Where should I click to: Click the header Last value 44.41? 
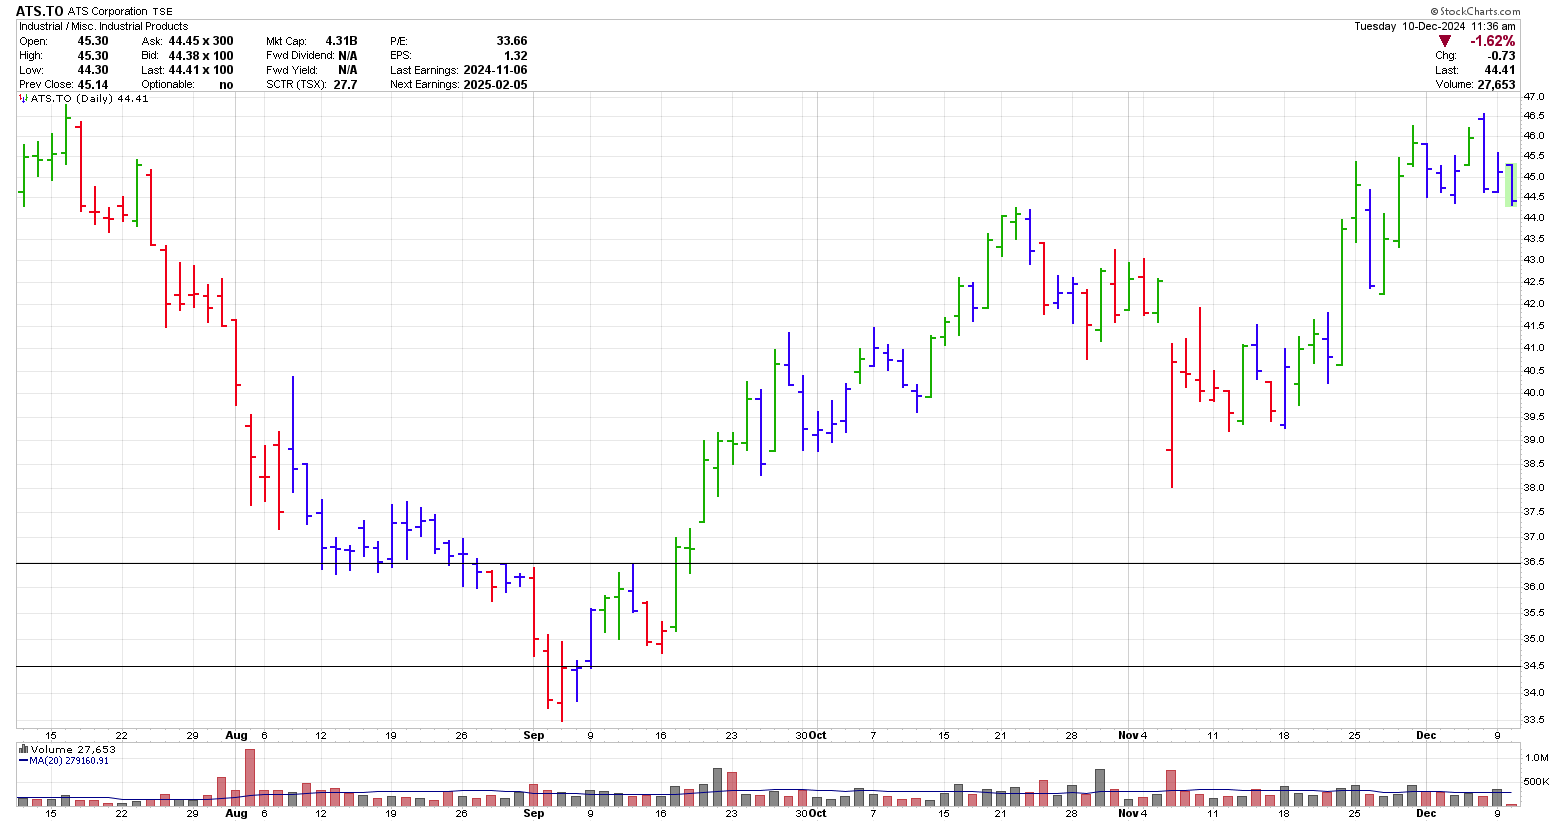click(1500, 70)
